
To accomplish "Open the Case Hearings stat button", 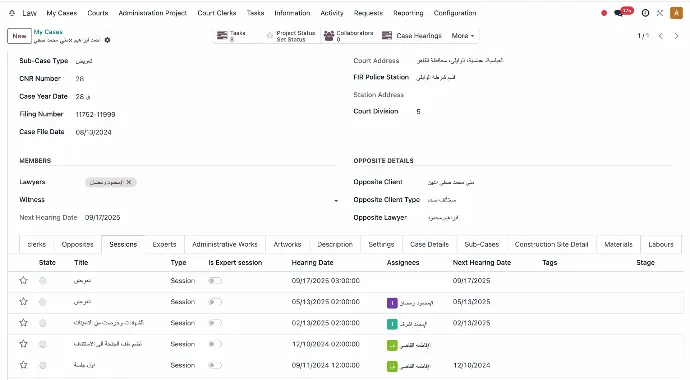I will click(412, 36).
